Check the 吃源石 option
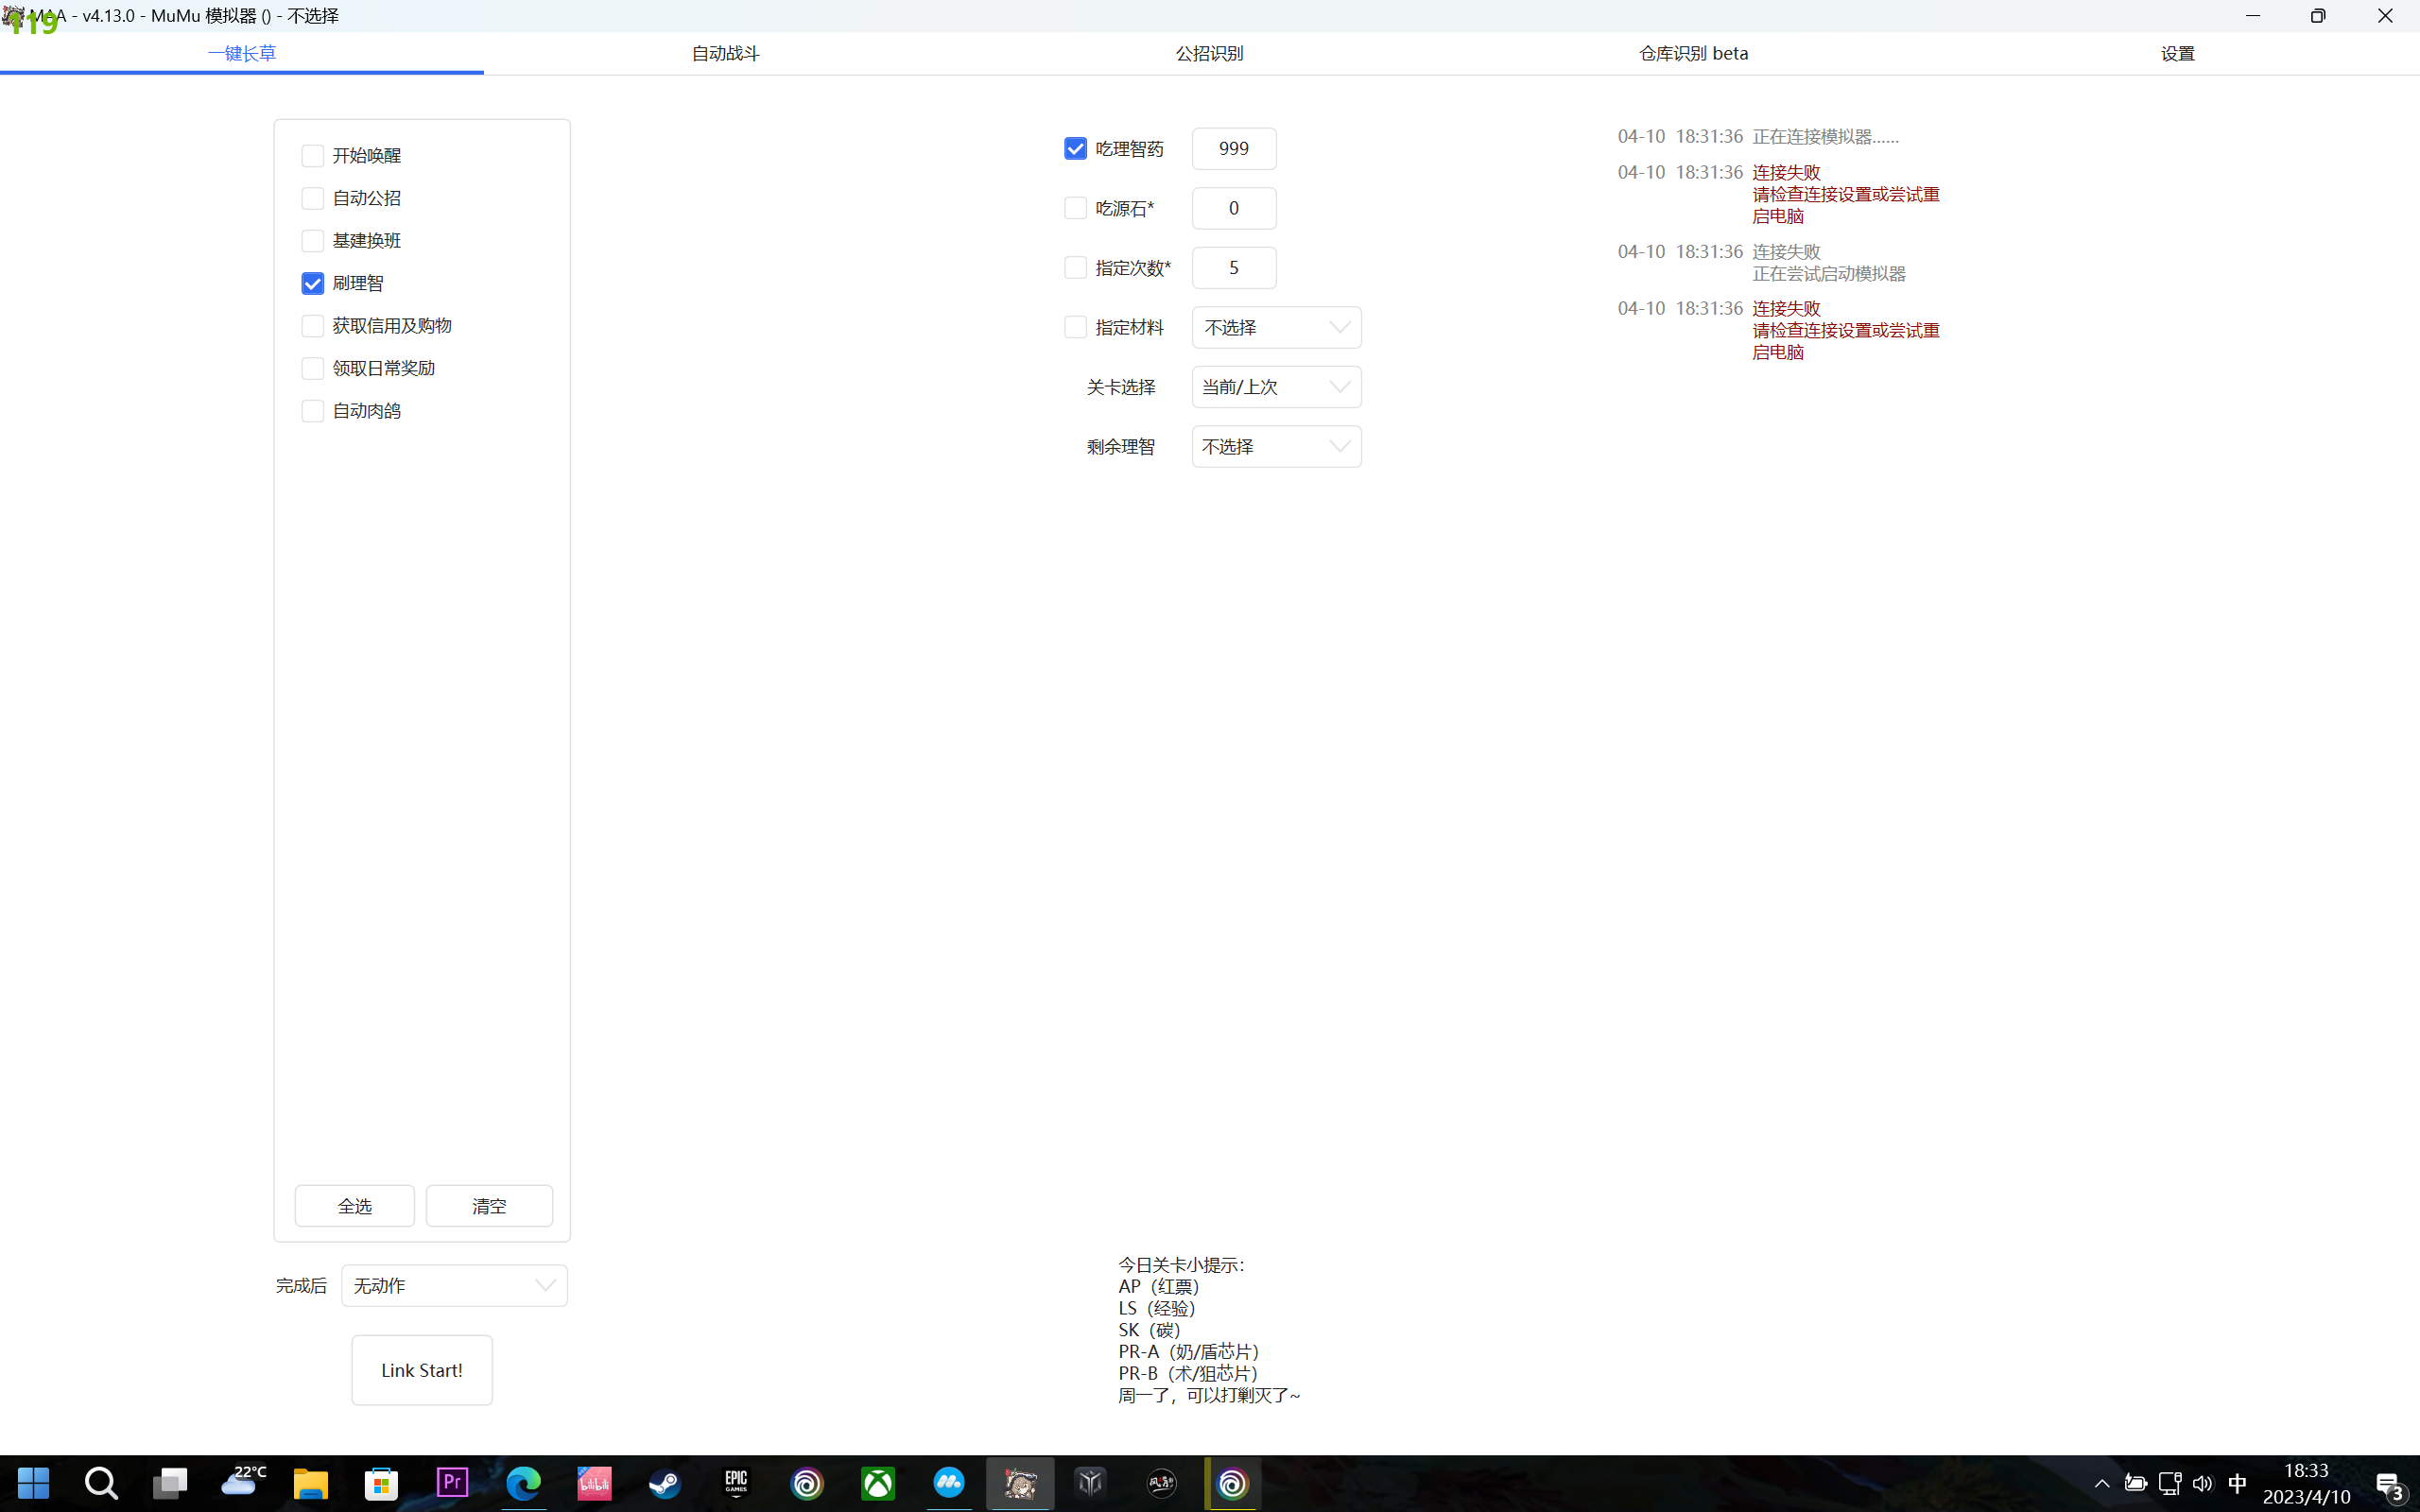Viewport: 2420px width, 1512px height. pos(1075,207)
